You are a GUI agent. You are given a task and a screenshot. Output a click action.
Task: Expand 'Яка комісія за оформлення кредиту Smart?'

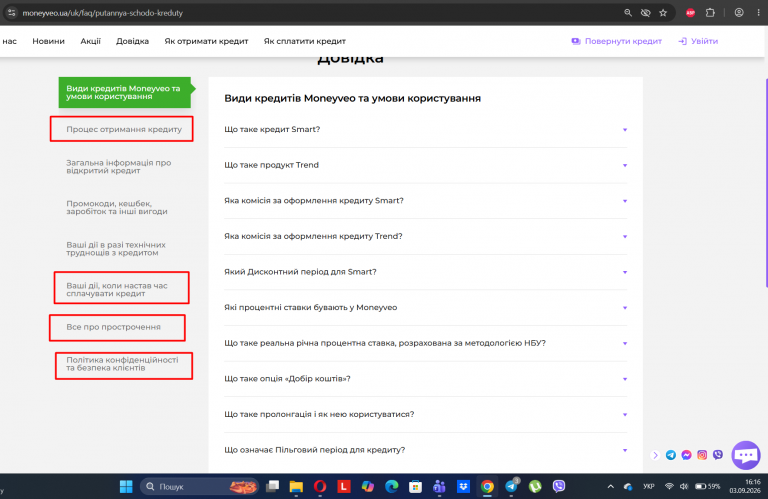[x=425, y=201]
